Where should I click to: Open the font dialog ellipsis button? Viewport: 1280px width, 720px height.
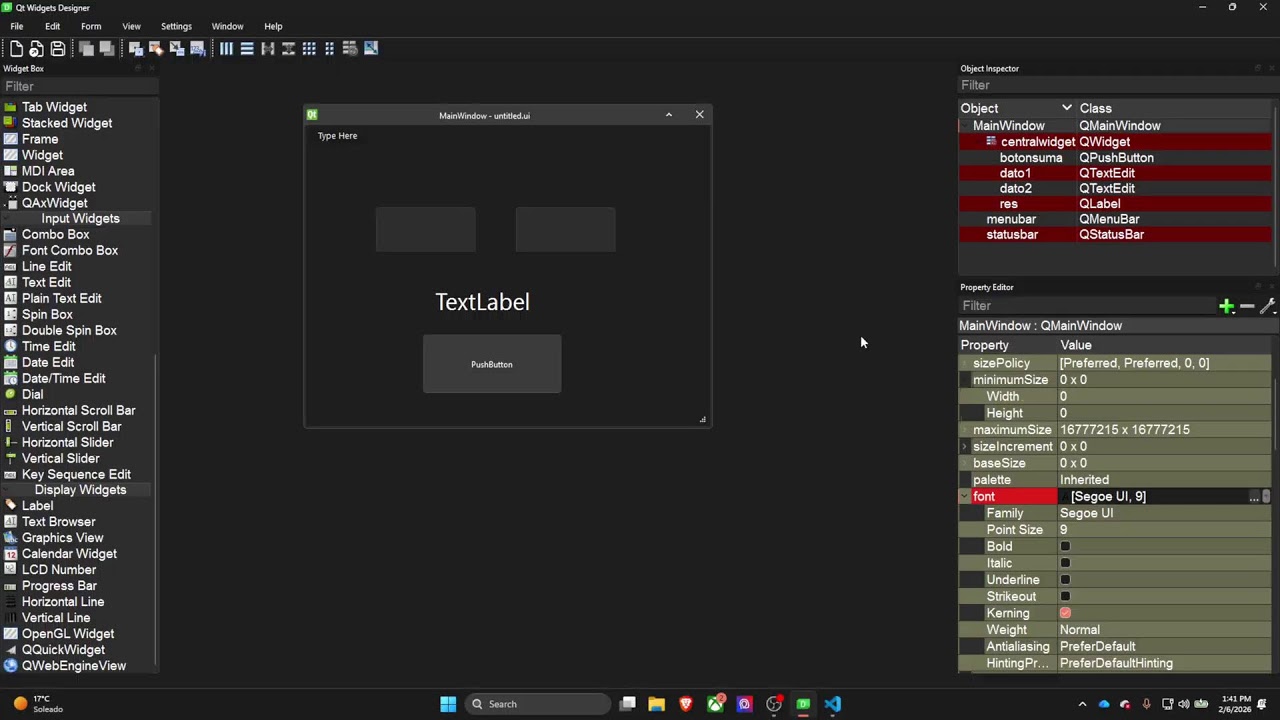tap(1254, 497)
